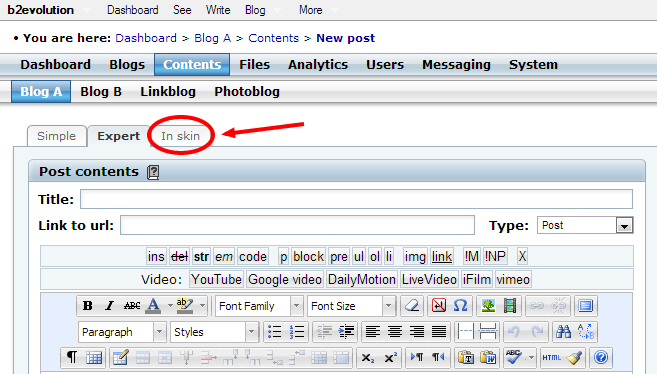The height and width of the screenshot is (374, 657).
Task: Open text color picker arrow
Action: click(x=170, y=306)
